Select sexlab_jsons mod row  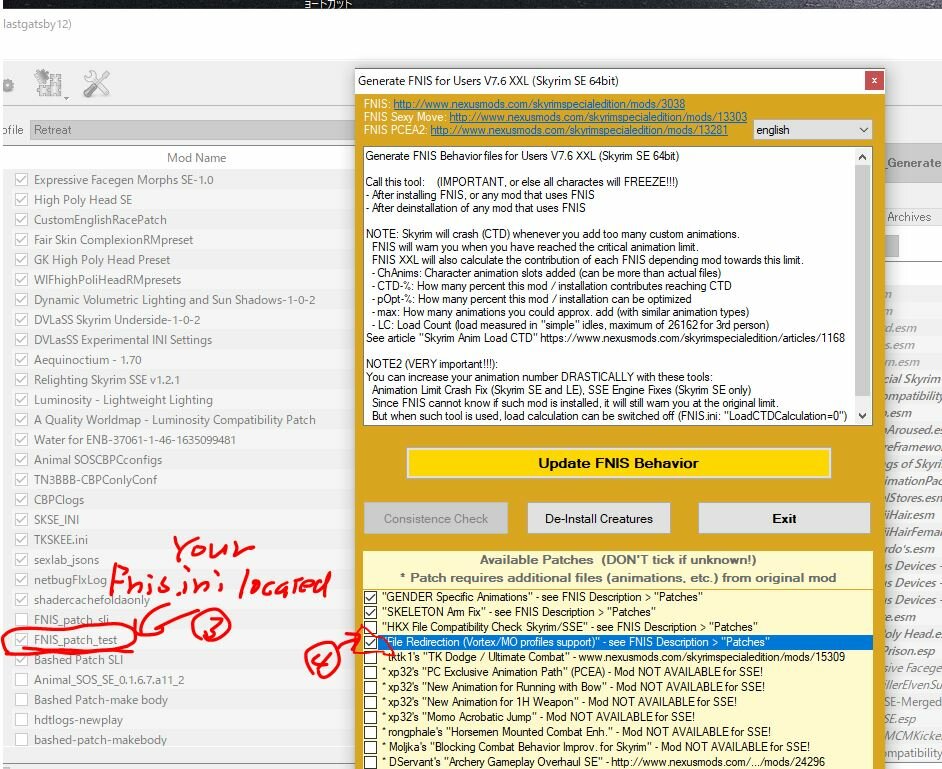tap(180, 559)
